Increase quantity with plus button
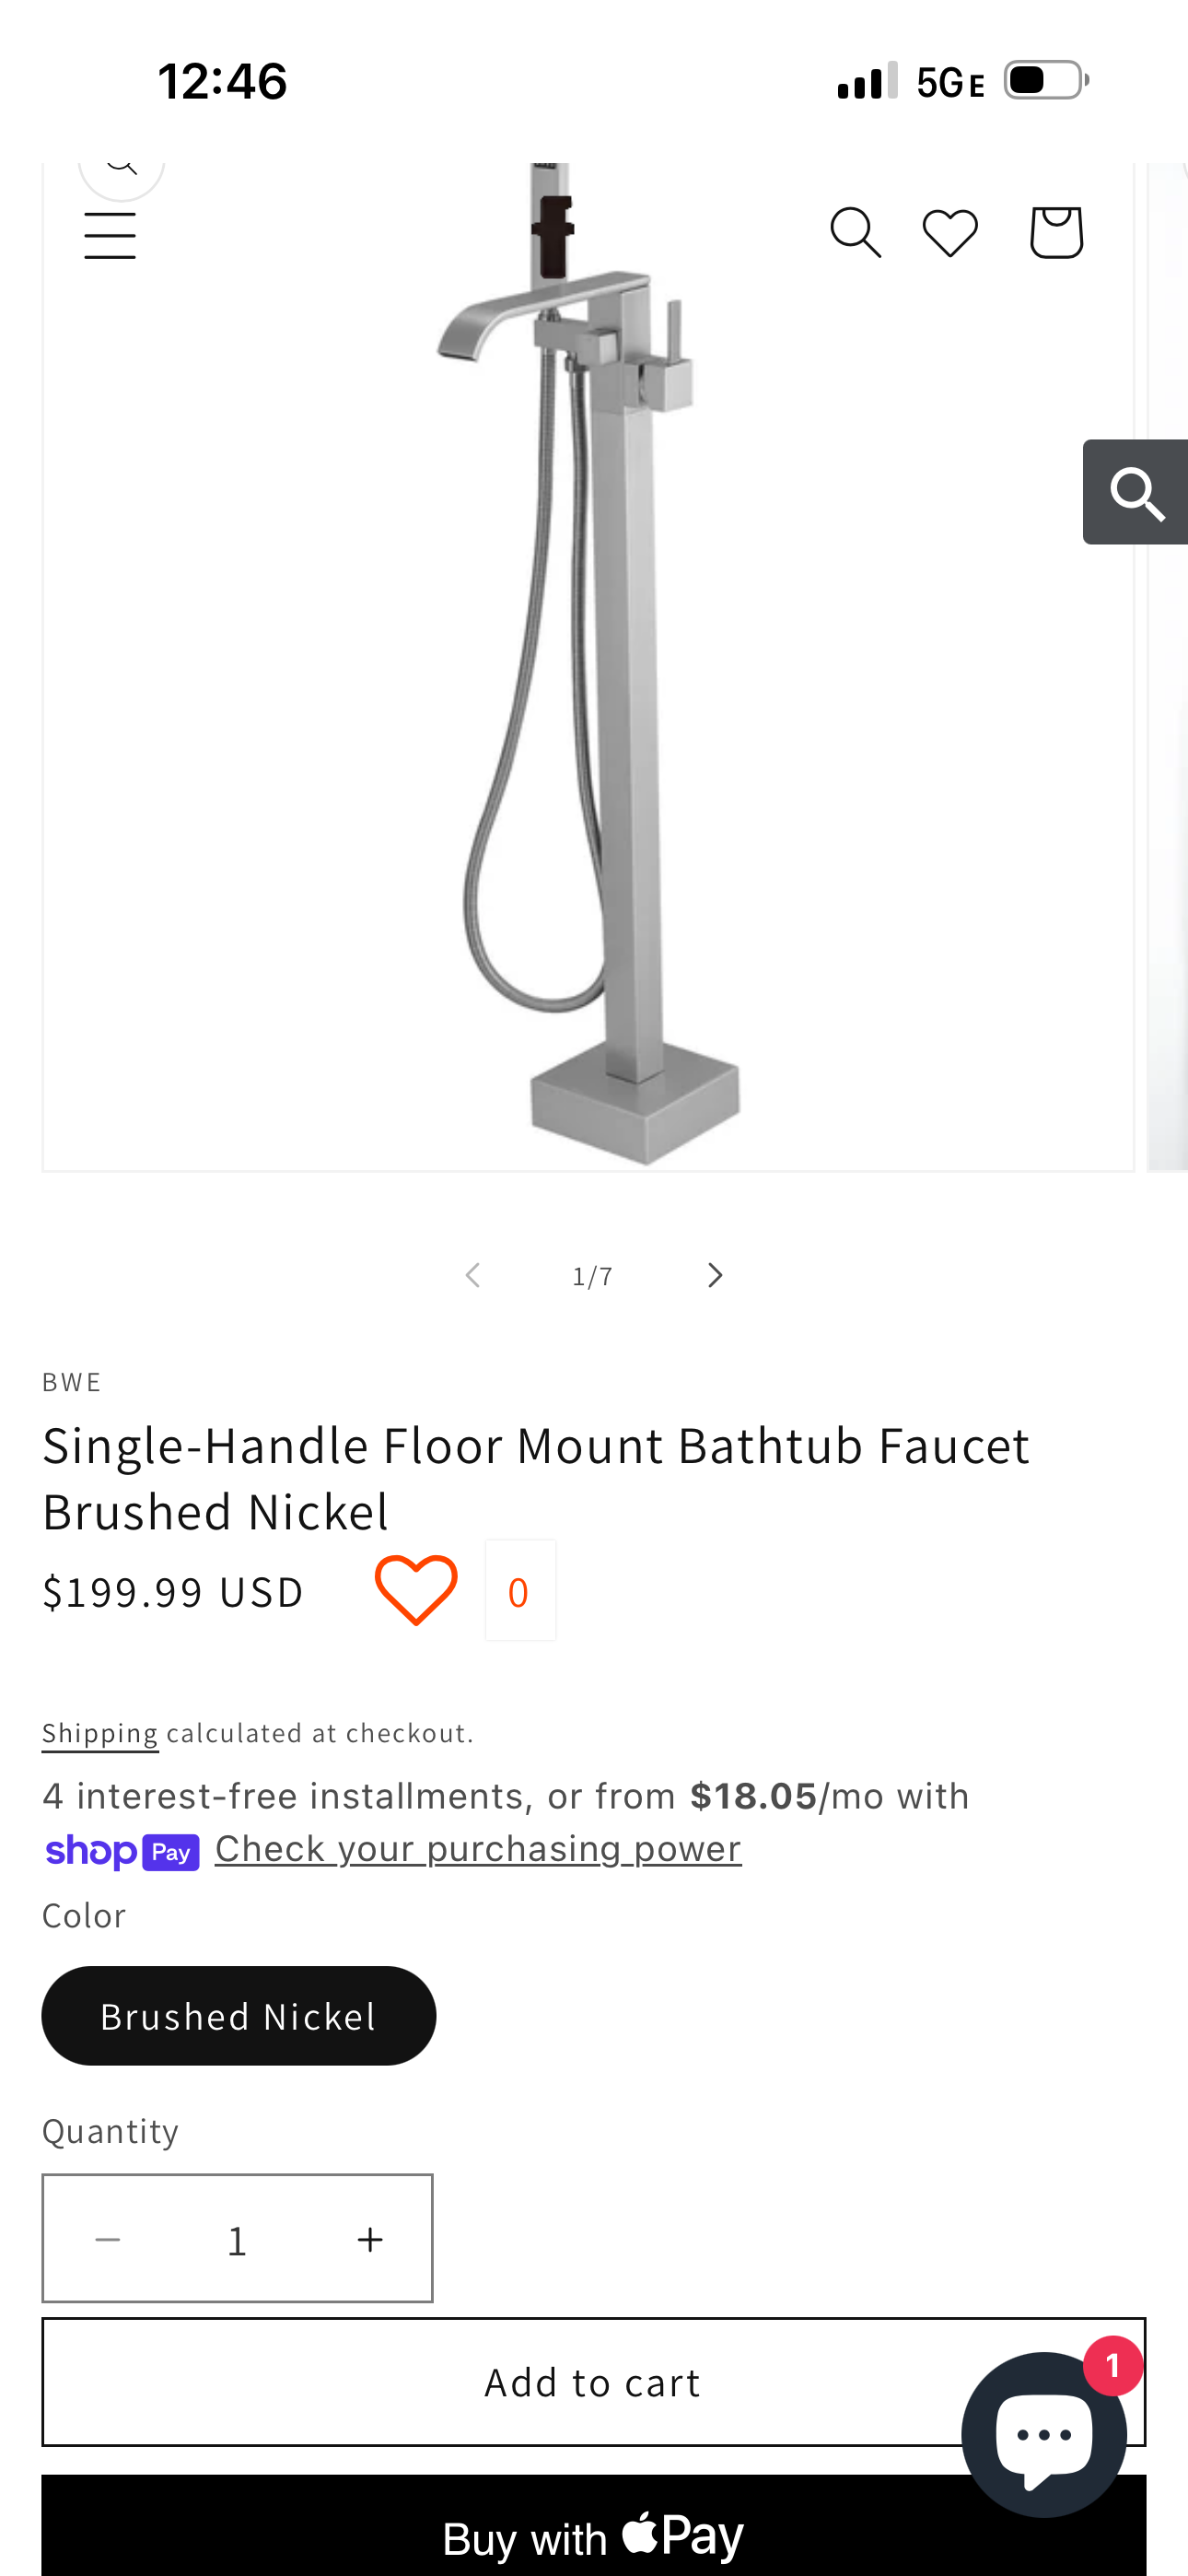 click(370, 2239)
